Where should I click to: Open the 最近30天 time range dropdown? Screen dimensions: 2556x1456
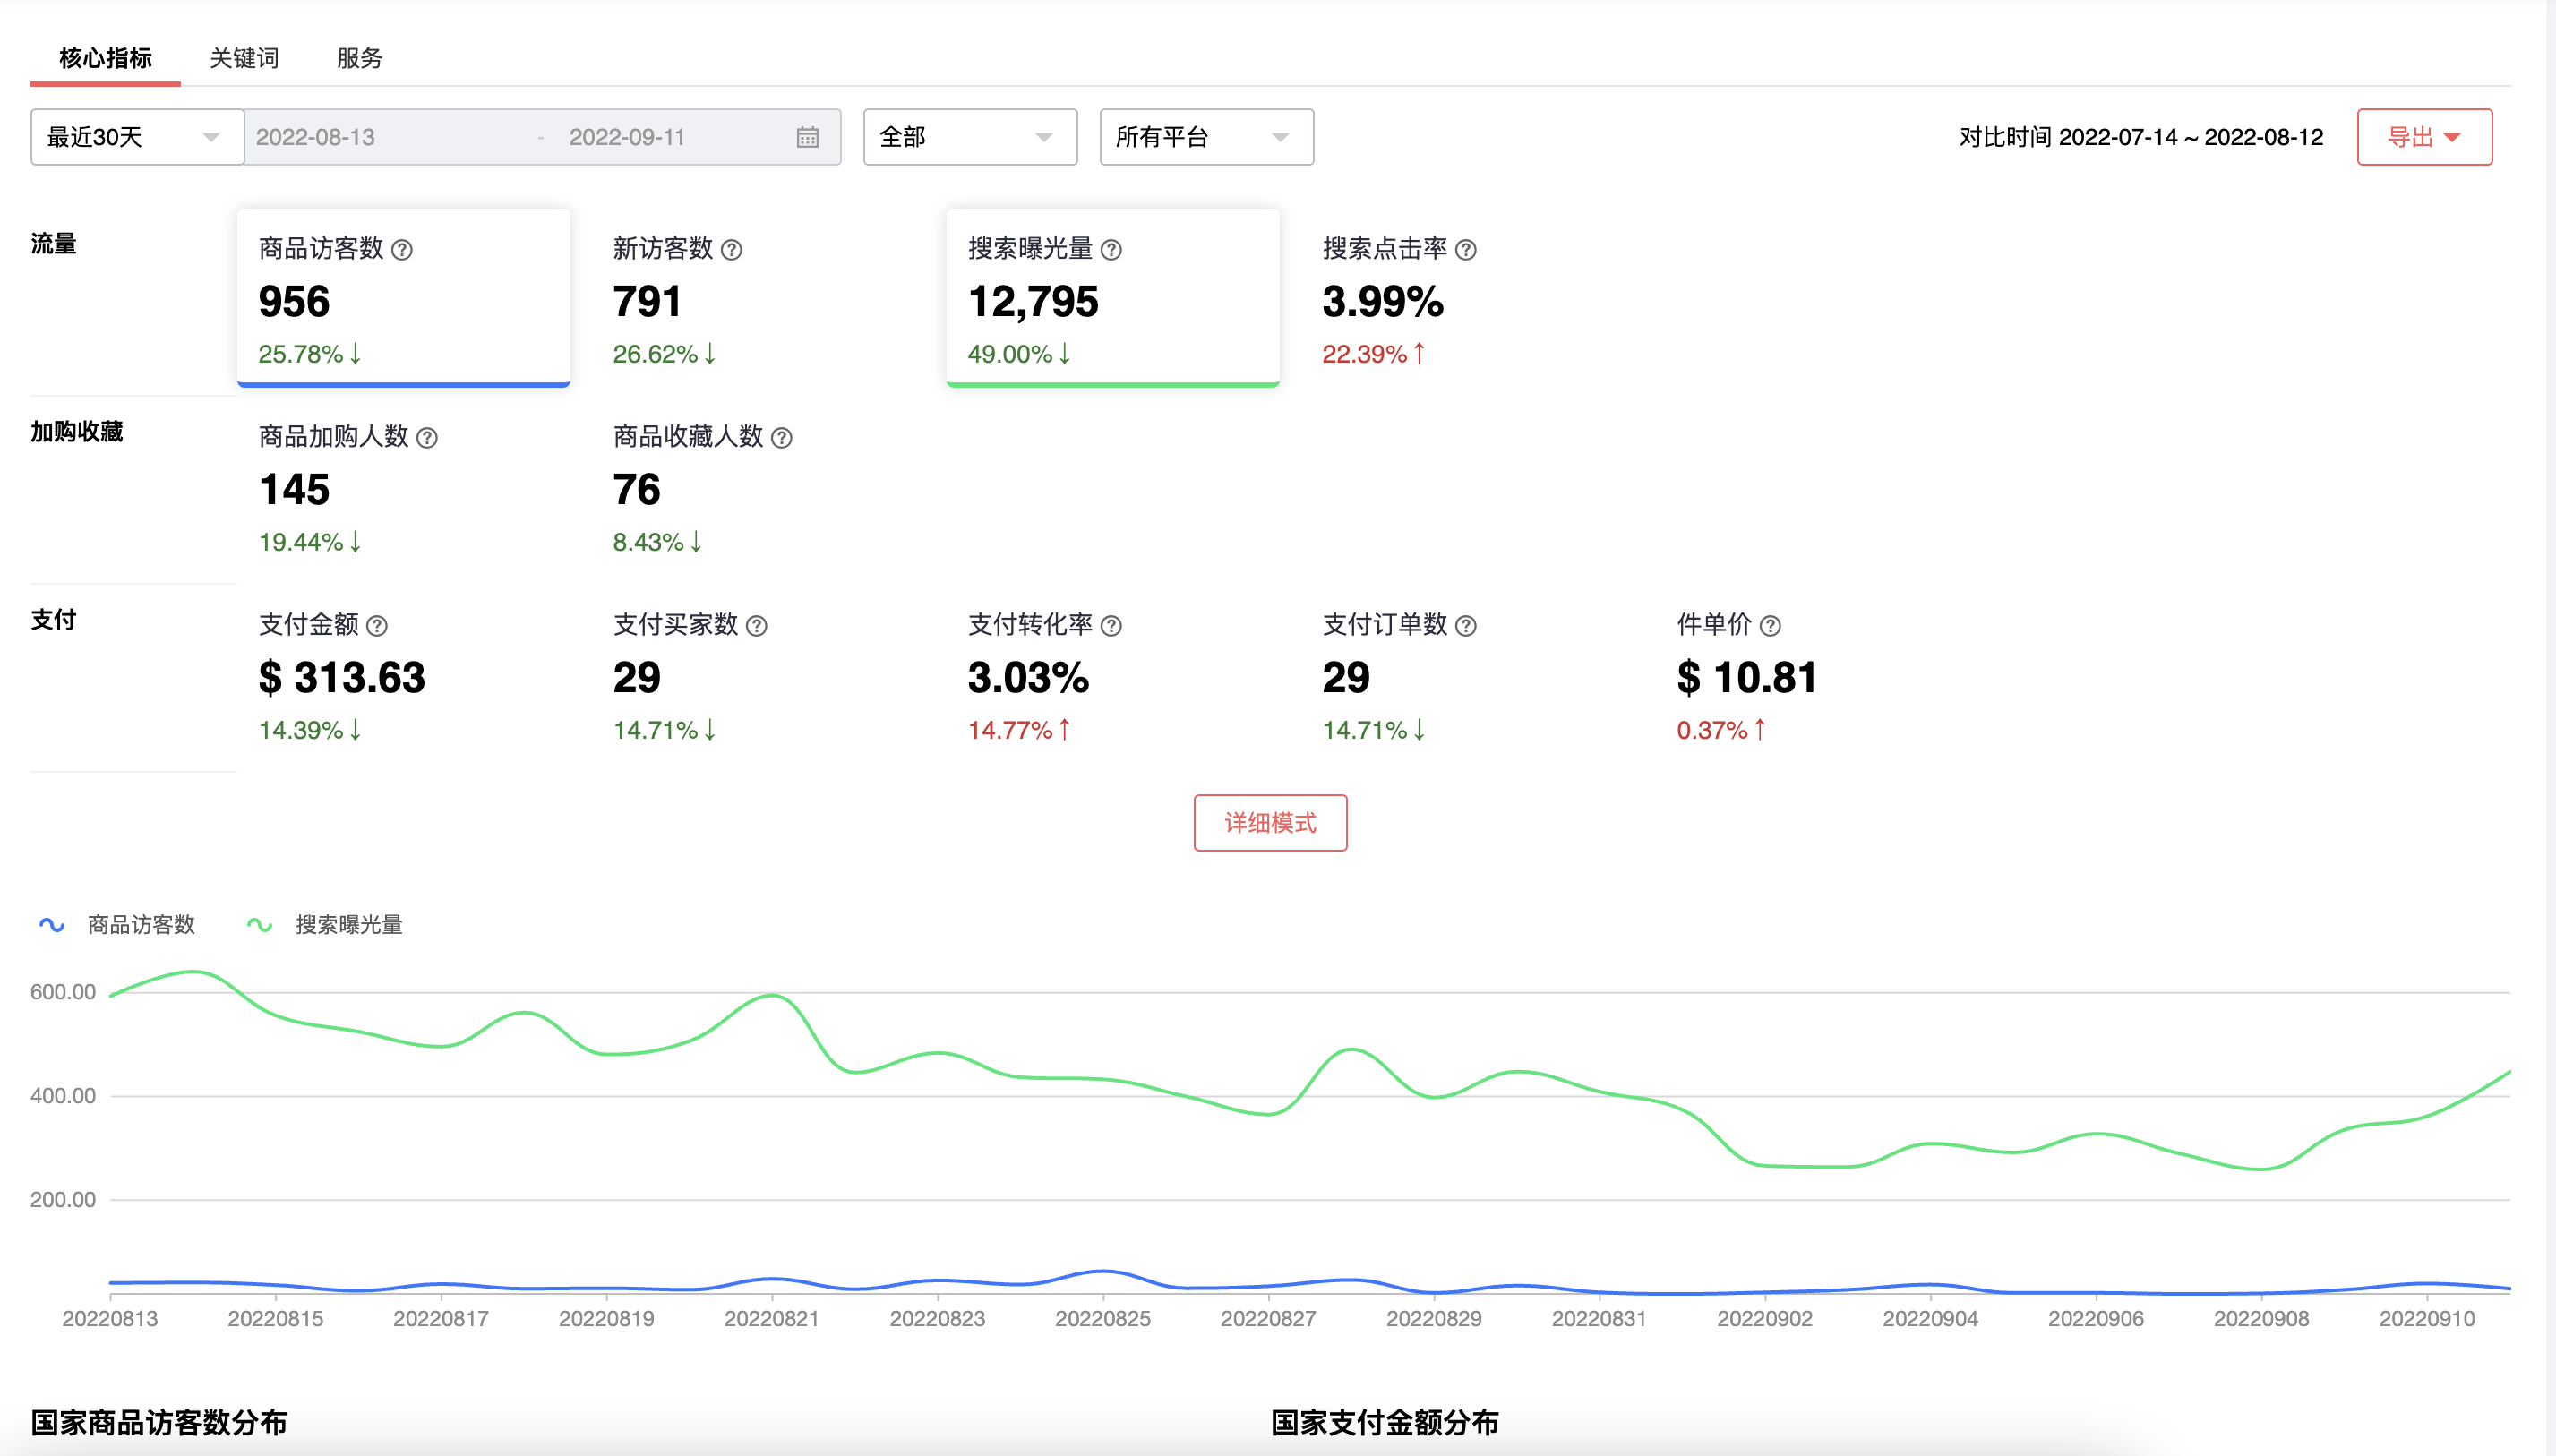(x=137, y=137)
